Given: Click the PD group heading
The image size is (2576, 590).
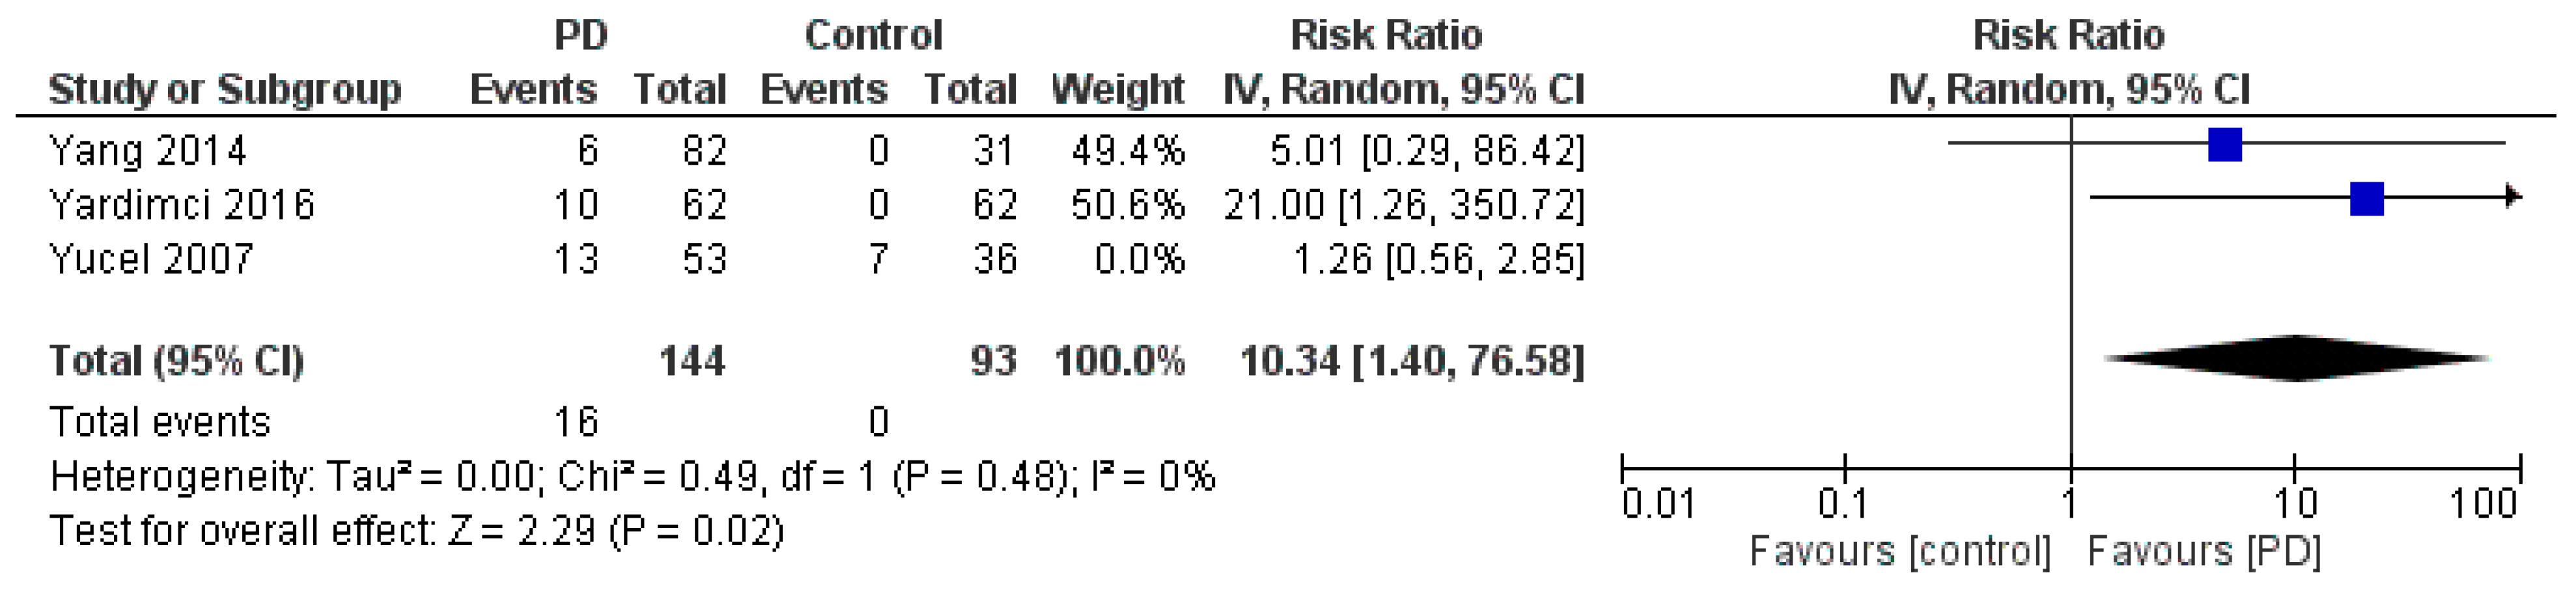Looking at the screenshot, I should point(580,36).
